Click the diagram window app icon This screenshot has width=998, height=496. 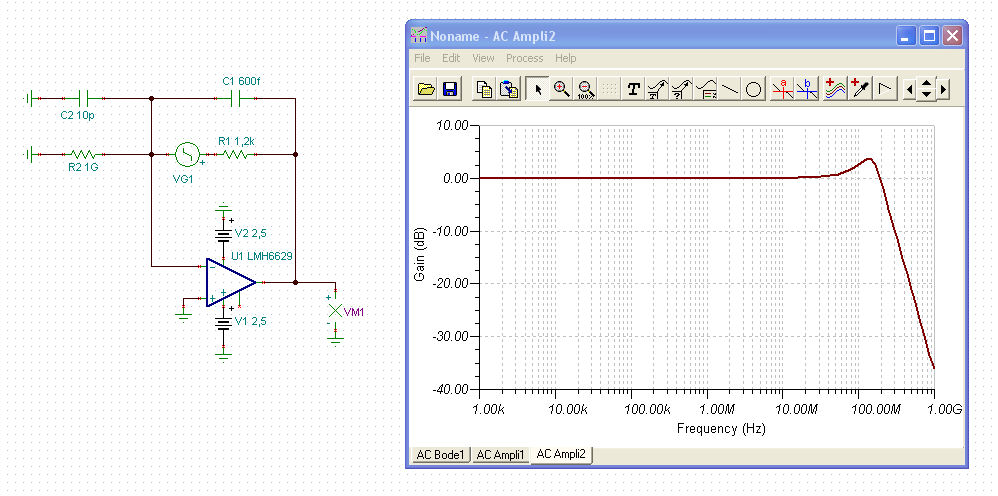pos(419,36)
